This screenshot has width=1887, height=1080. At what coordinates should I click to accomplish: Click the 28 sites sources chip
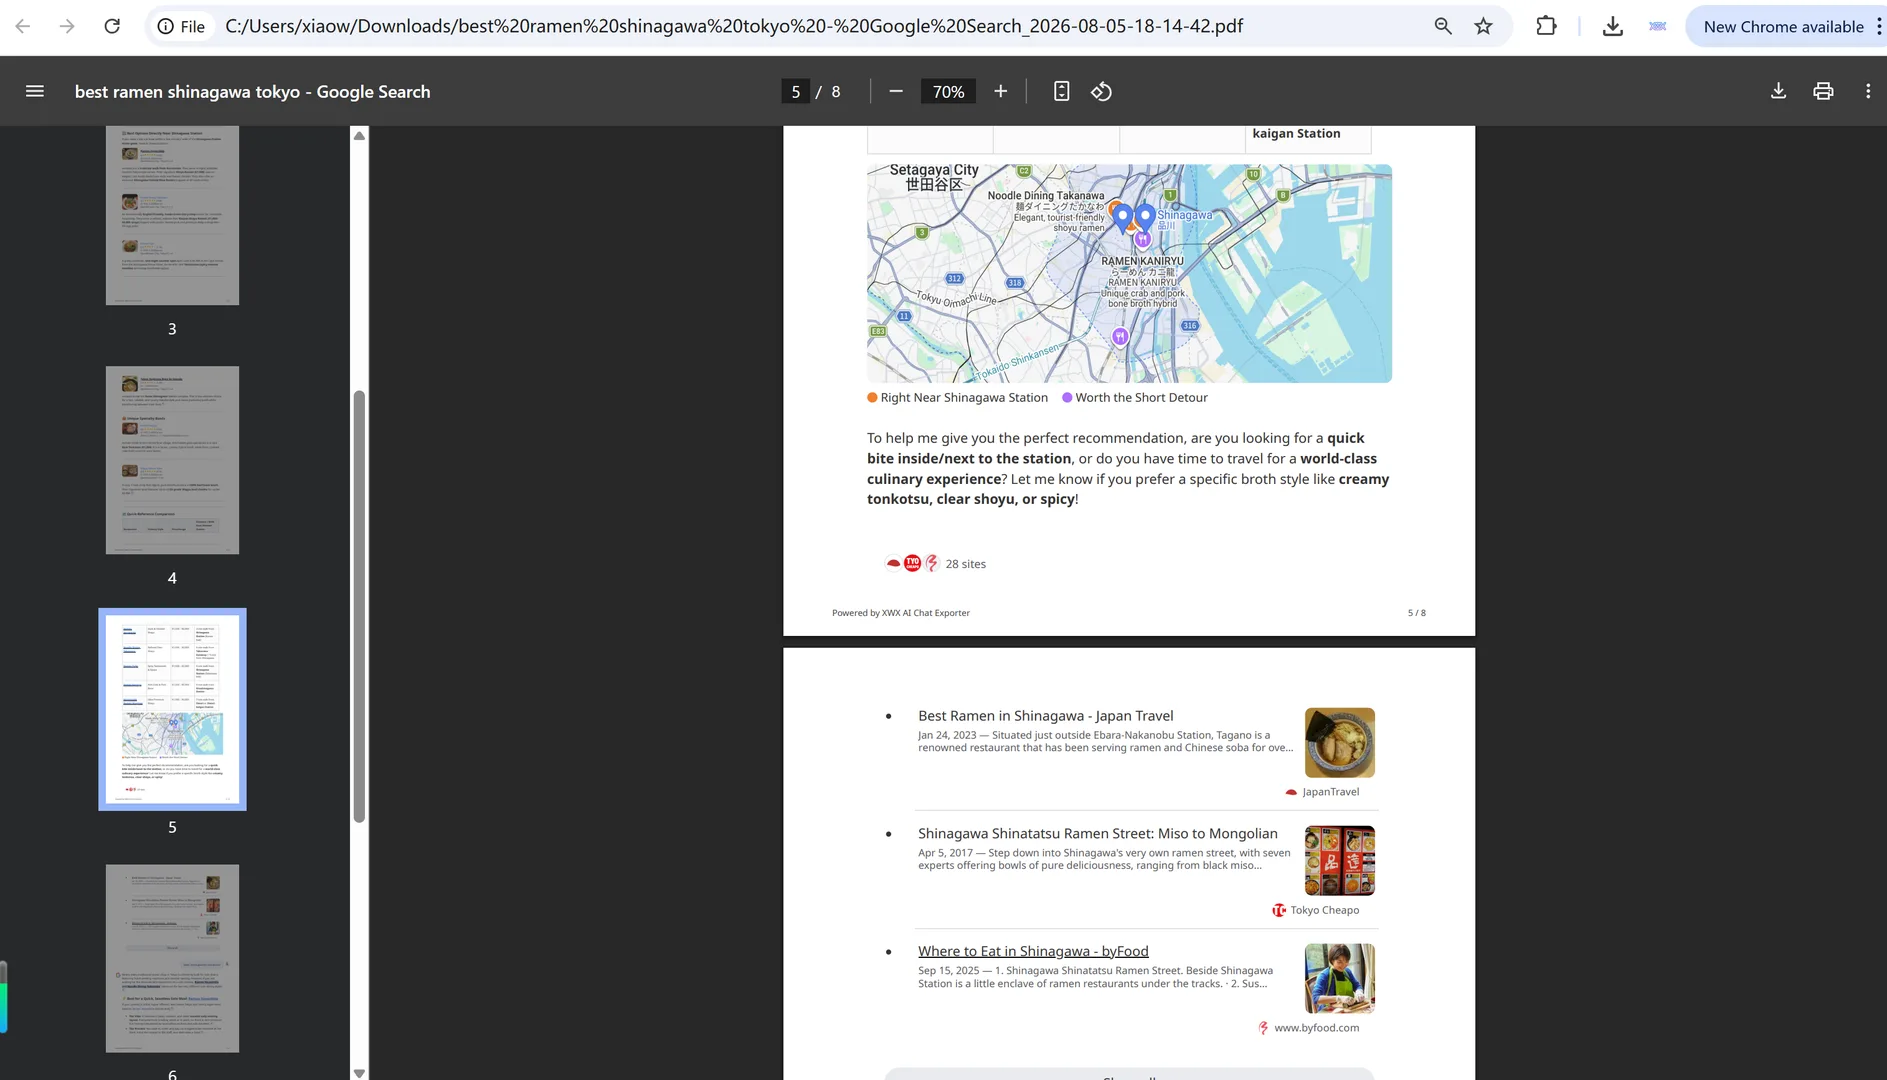[x=936, y=564]
